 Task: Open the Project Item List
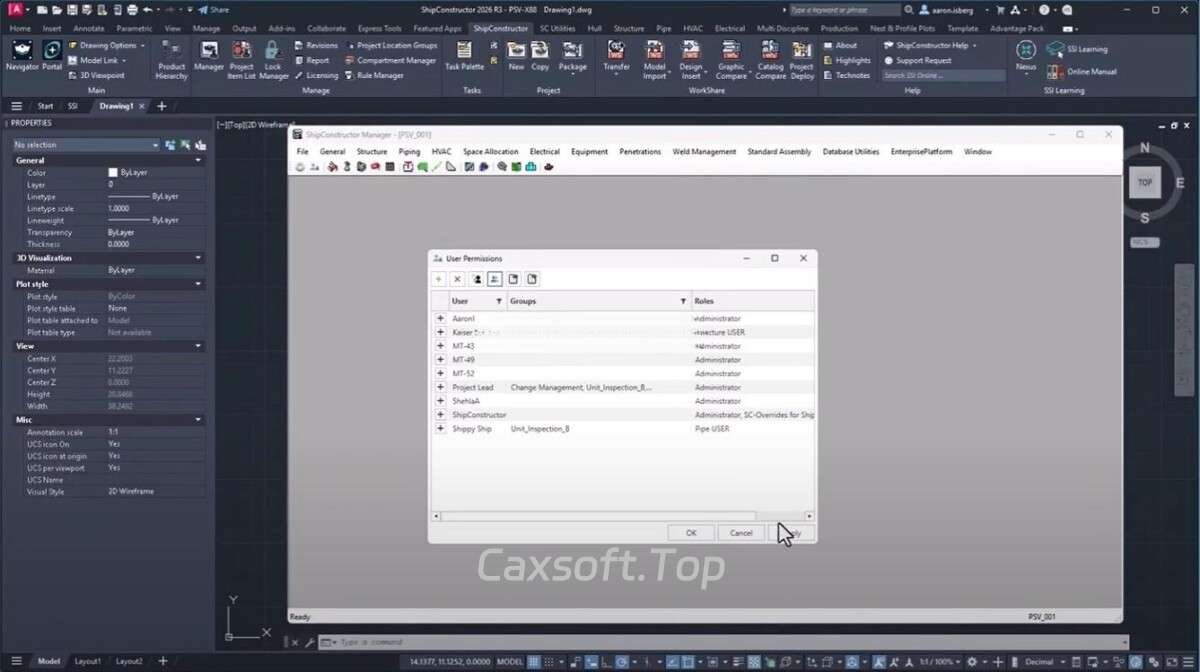click(x=242, y=60)
